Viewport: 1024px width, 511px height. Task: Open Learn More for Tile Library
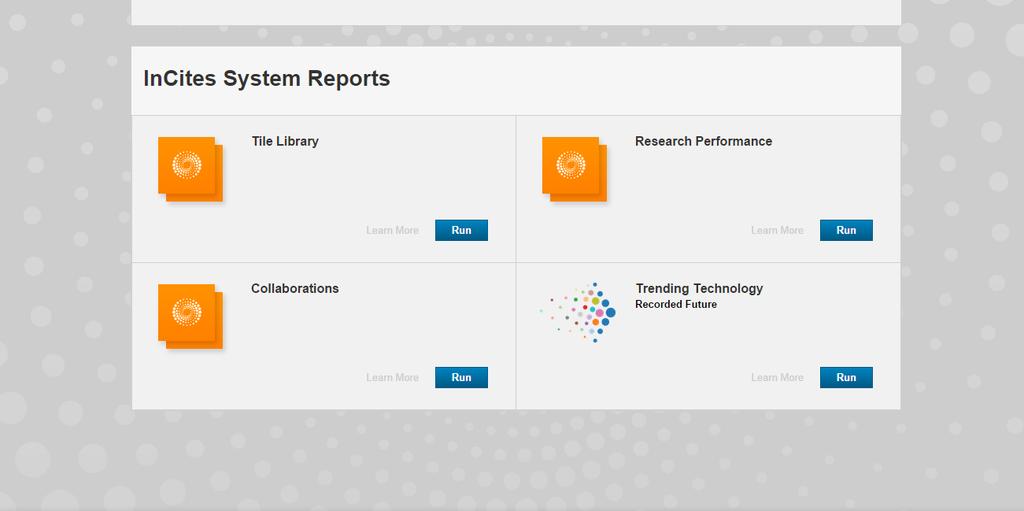pyautogui.click(x=392, y=230)
